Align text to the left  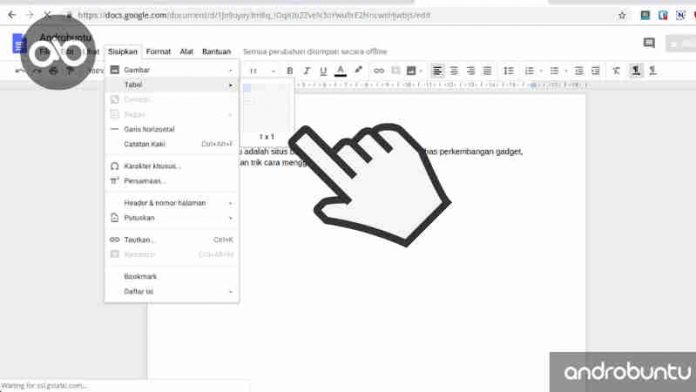click(437, 71)
